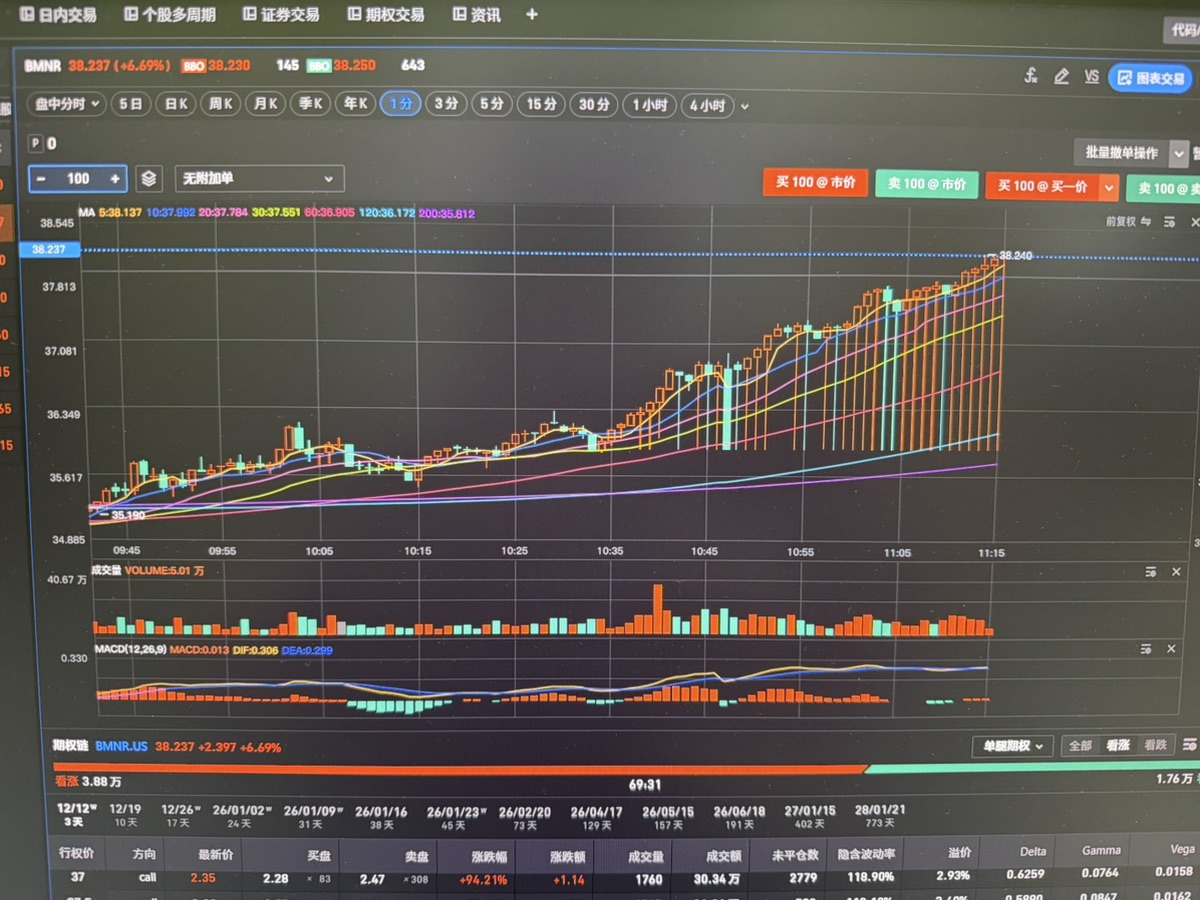Select the 30分 chart period
This screenshot has width=1200, height=900.
(594, 105)
